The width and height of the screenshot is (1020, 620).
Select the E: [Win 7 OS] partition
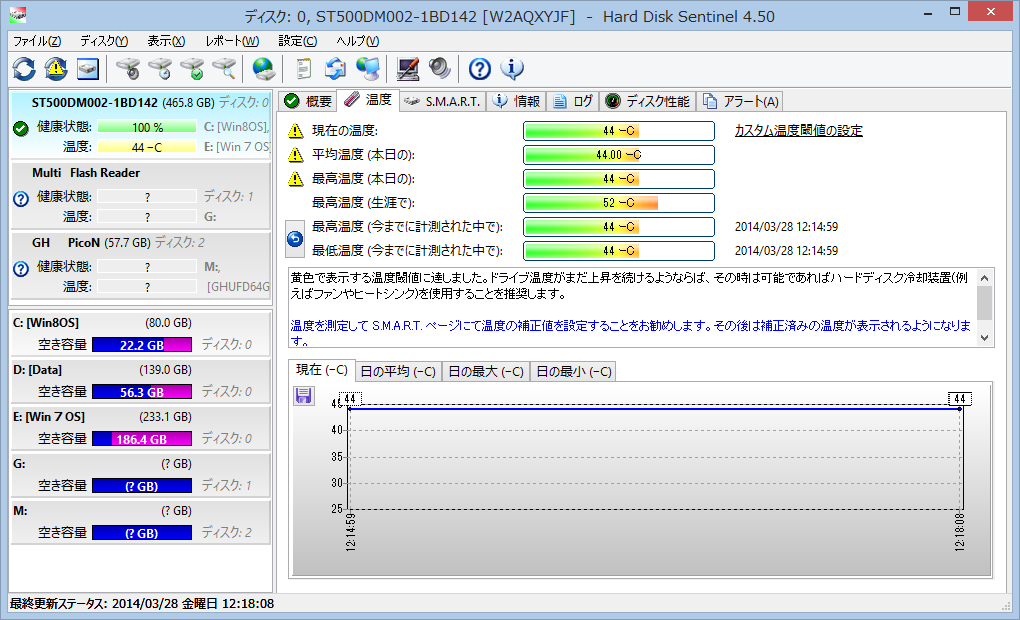141,427
